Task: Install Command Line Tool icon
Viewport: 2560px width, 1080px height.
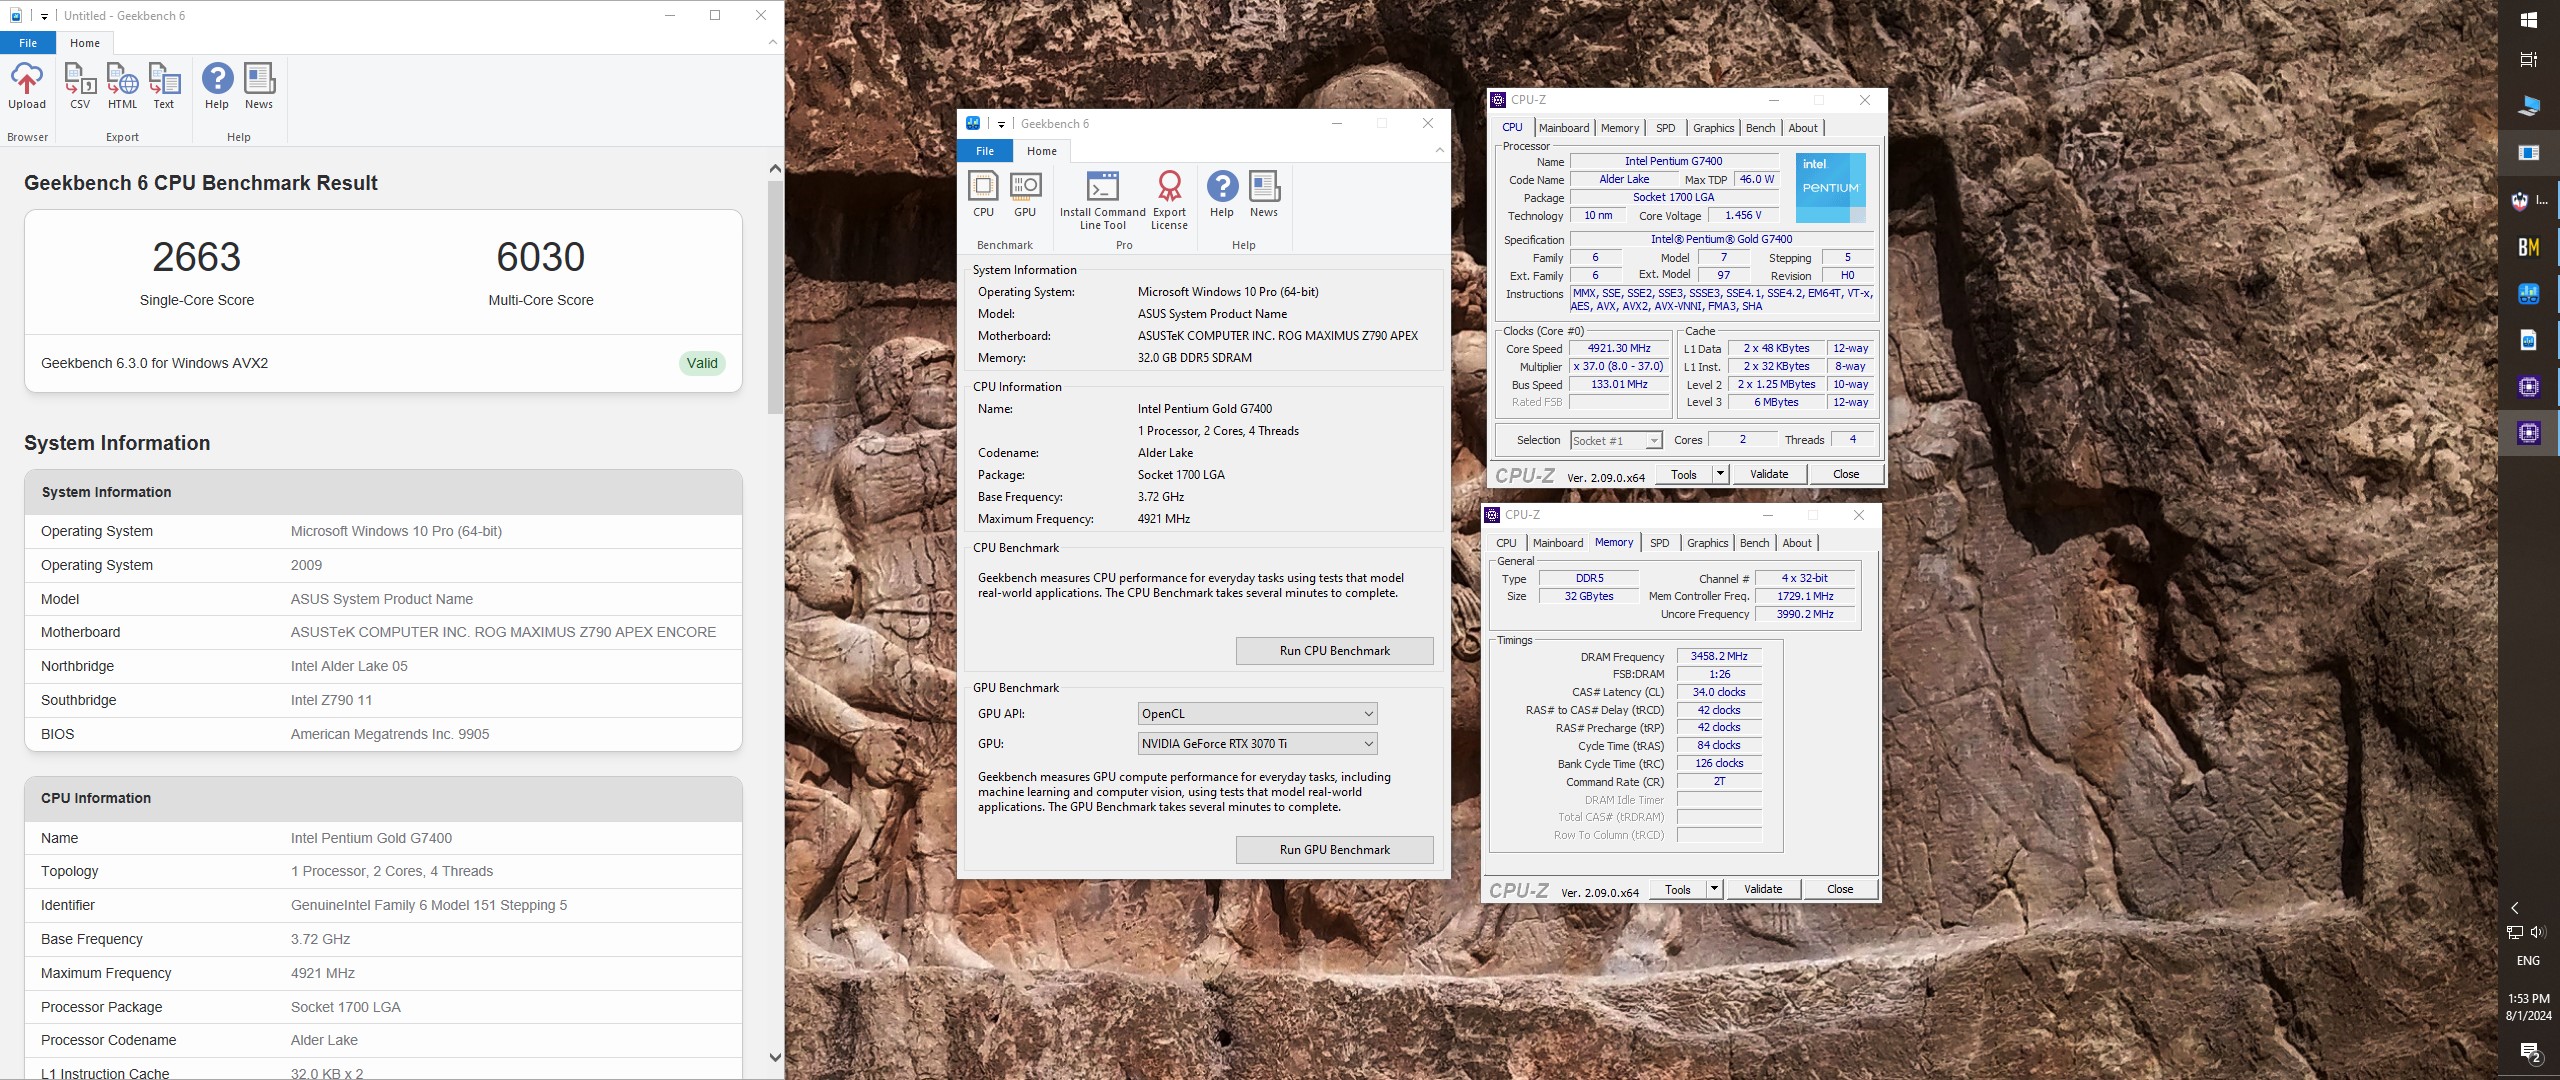Action: click(x=1102, y=200)
